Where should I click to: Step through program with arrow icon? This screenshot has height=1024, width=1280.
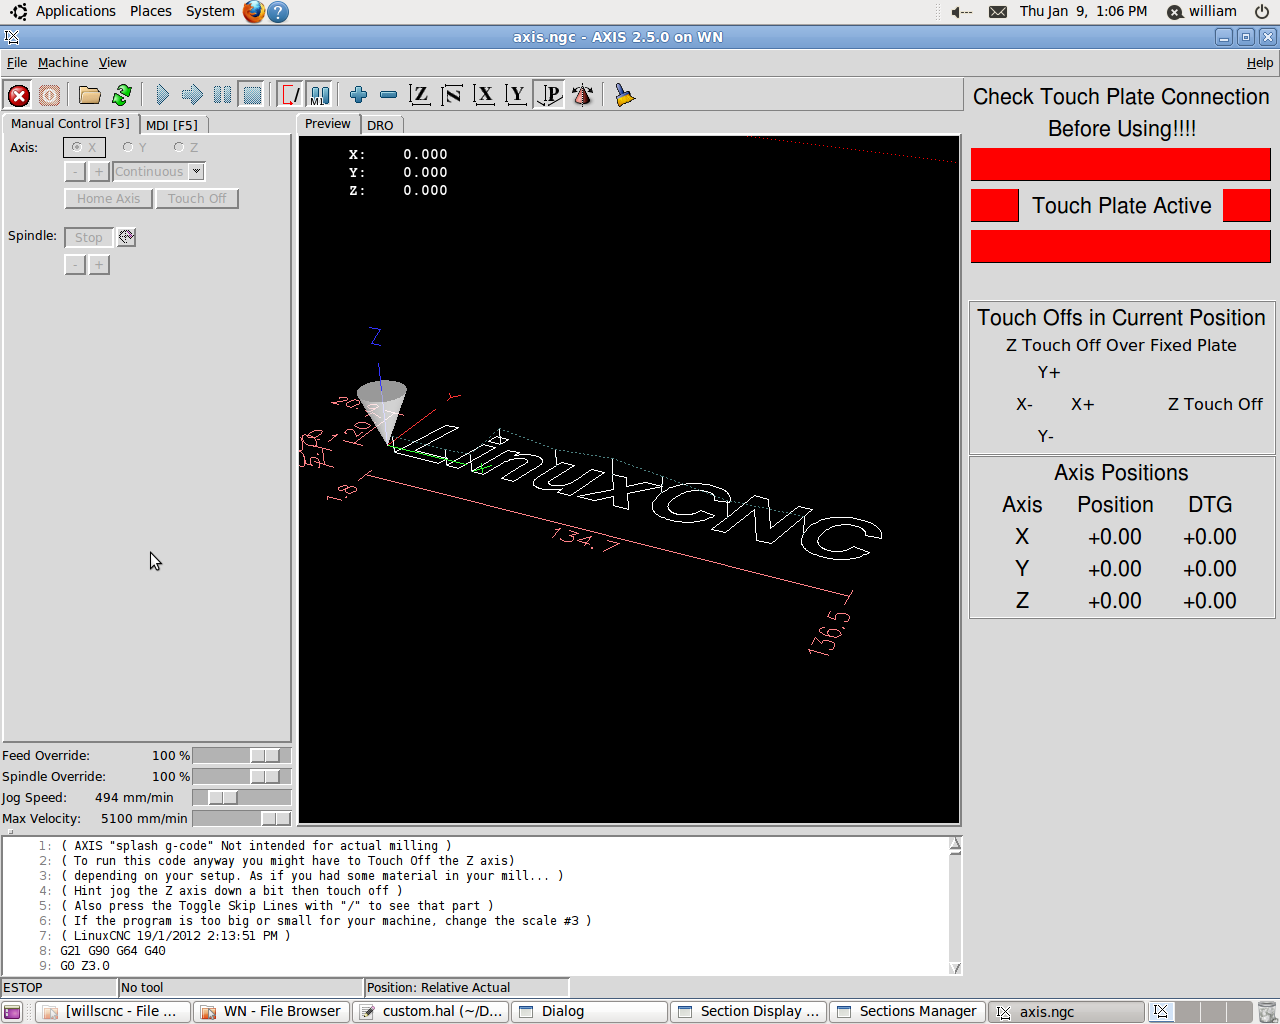click(192, 95)
